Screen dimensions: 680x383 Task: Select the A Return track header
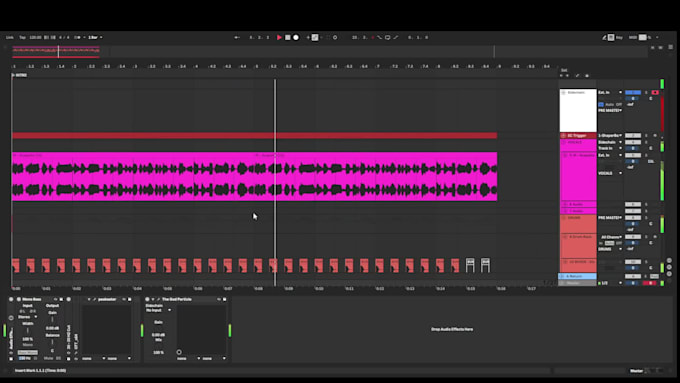[577, 276]
